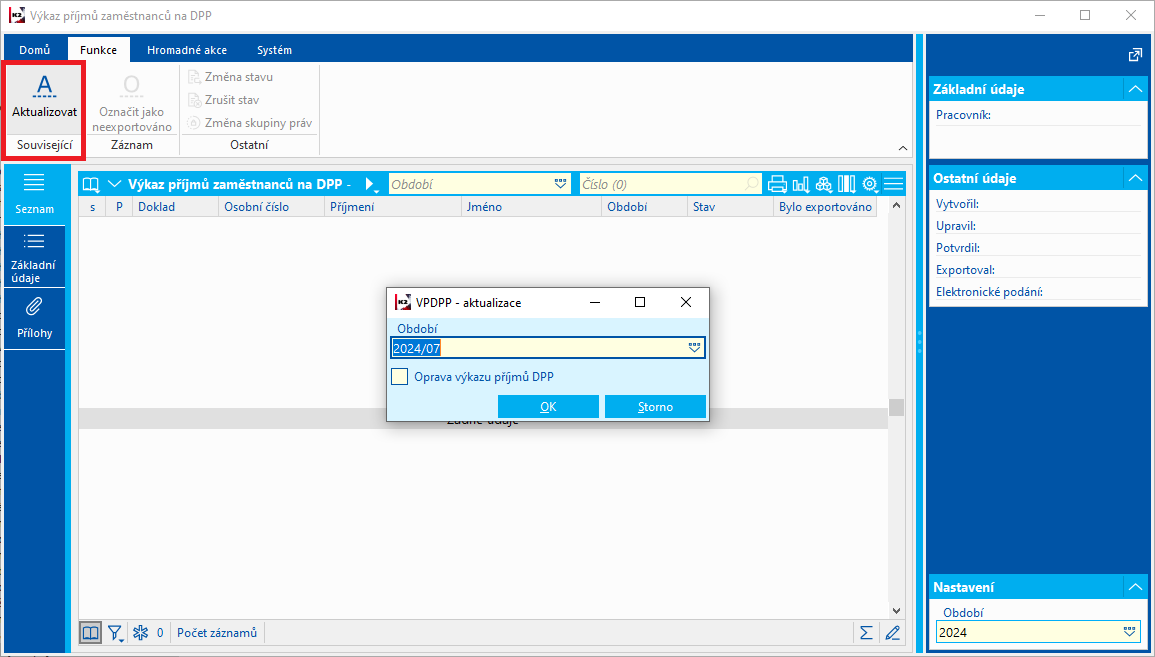Viewport: 1155px width, 657px height.
Task: Click the play arrow in list header
Action: (371, 184)
